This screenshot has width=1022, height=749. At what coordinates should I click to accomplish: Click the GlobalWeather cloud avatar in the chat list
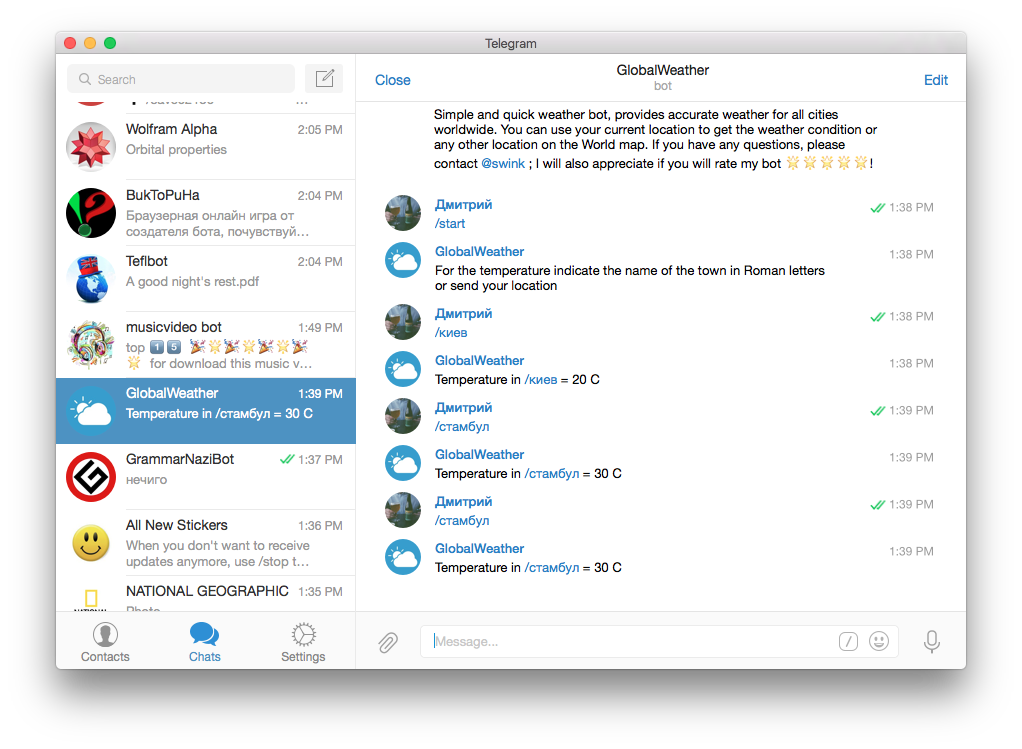coord(91,410)
